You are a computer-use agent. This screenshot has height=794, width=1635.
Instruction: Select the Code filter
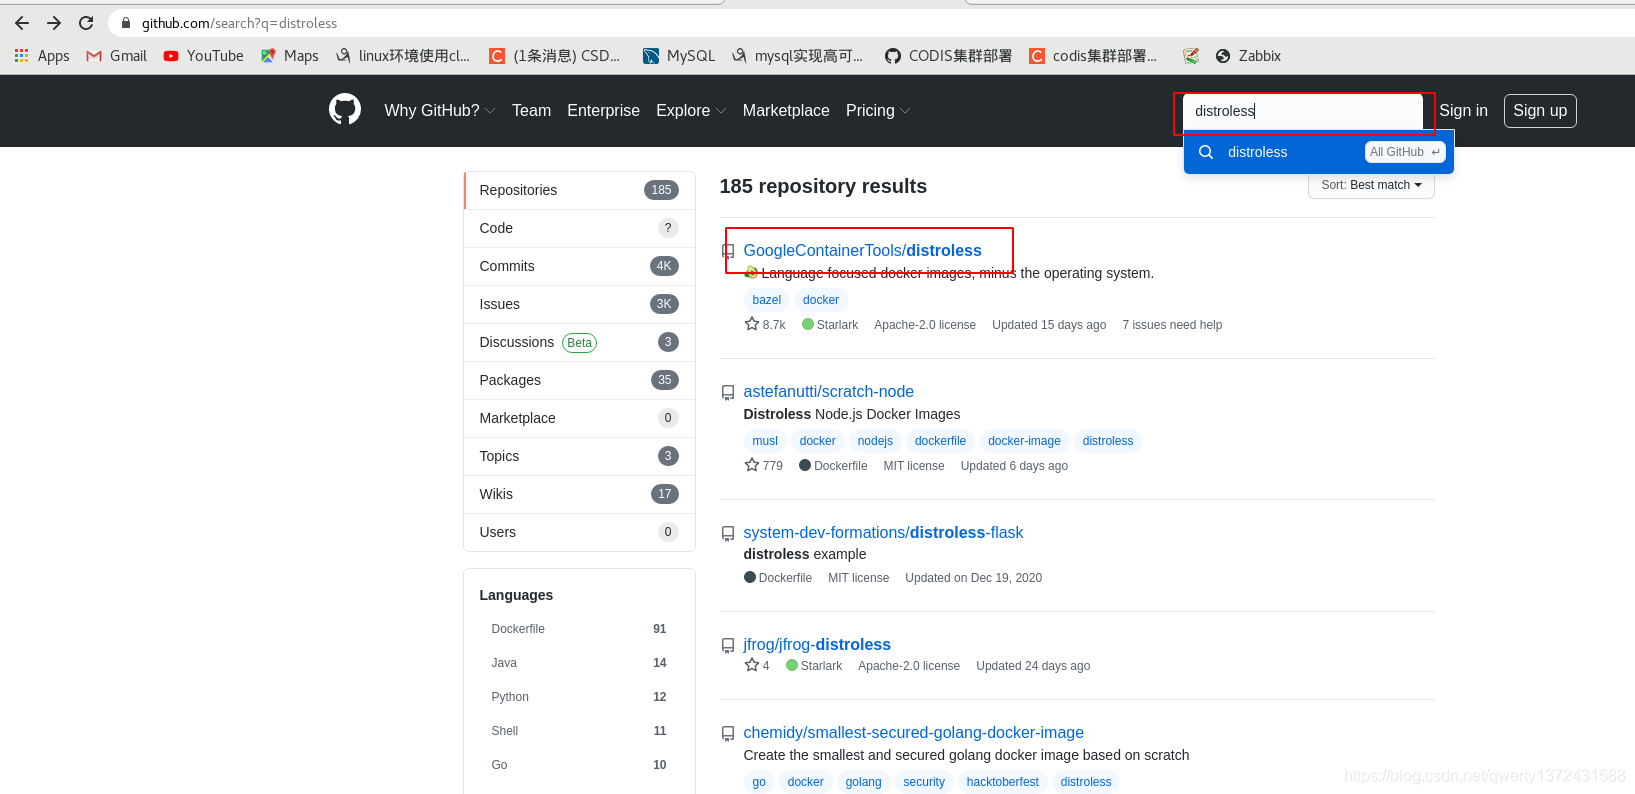pyautogui.click(x=580, y=228)
